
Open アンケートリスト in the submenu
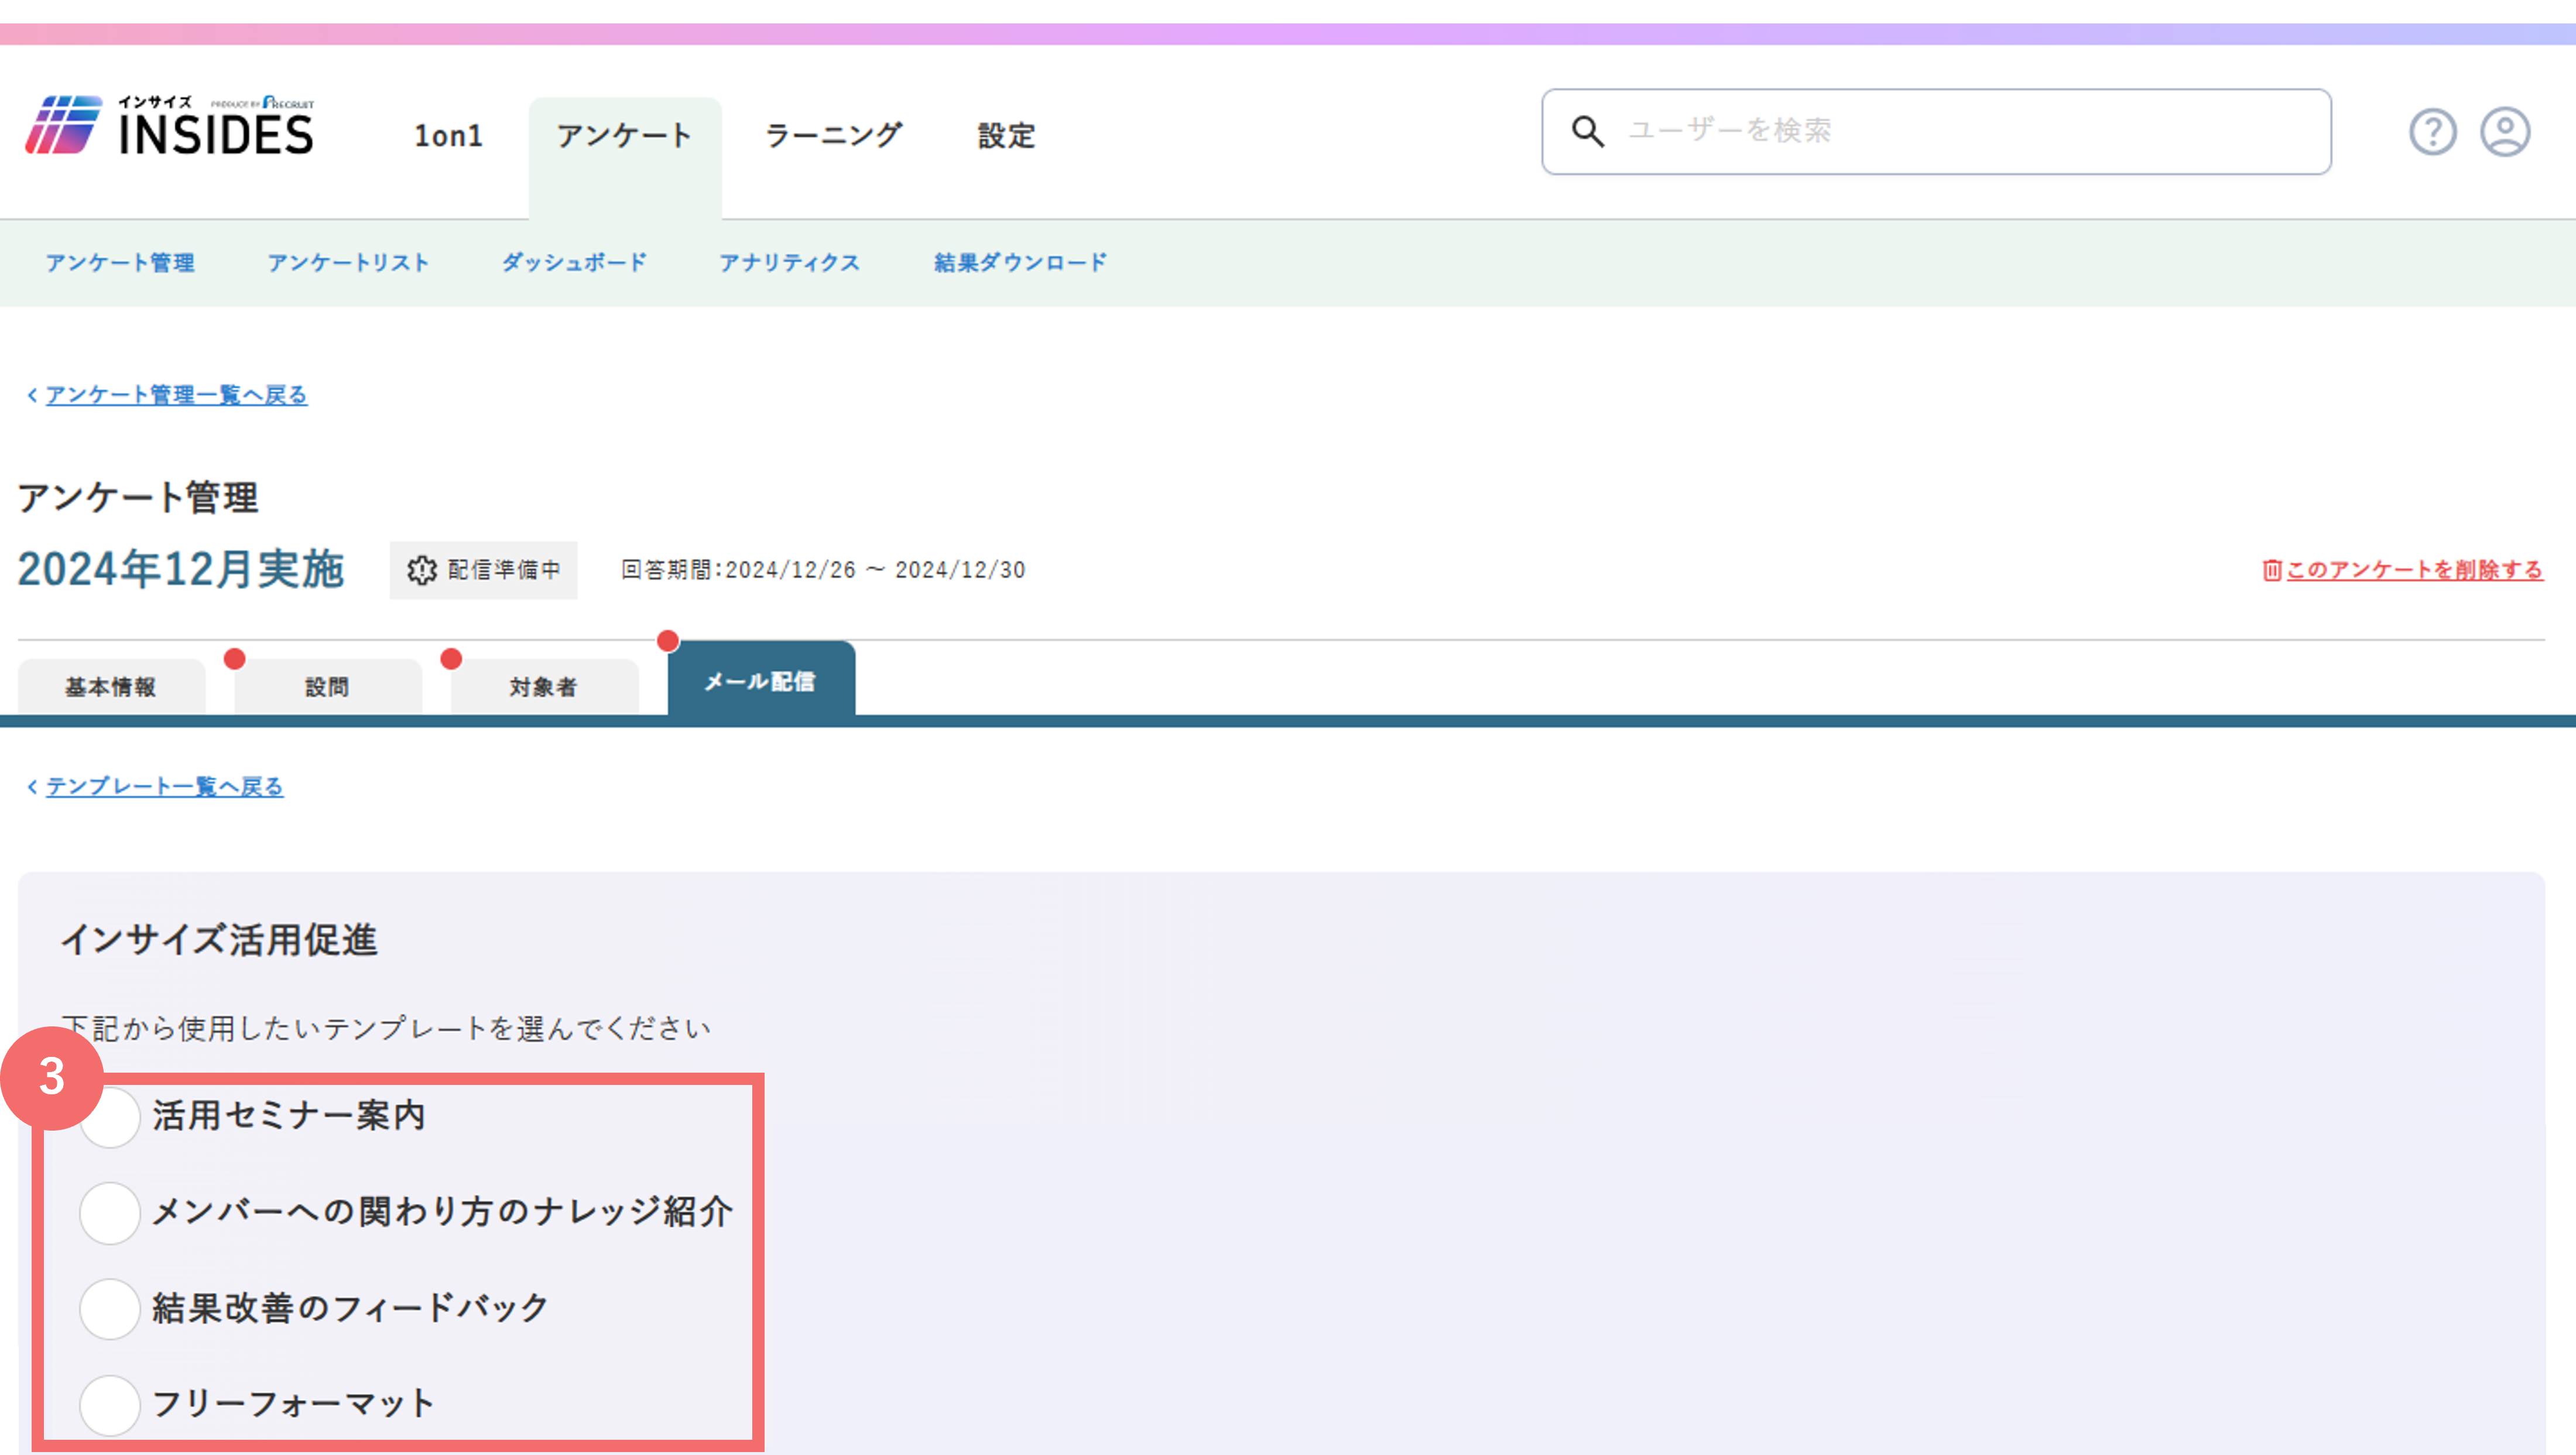[348, 263]
